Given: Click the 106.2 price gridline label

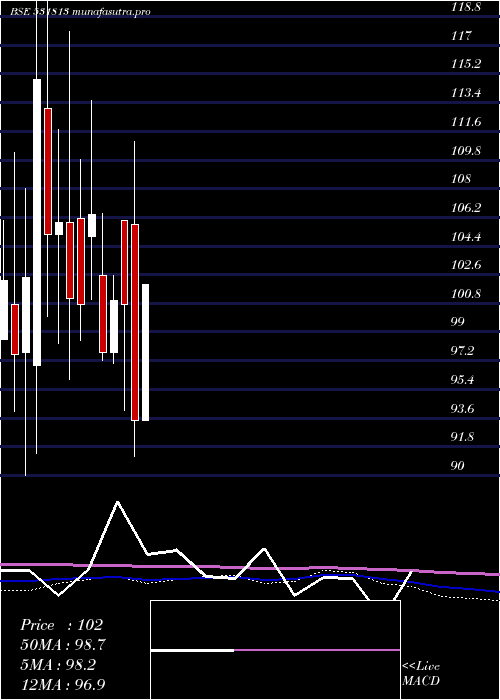Looking at the screenshot, I should 466,208.
